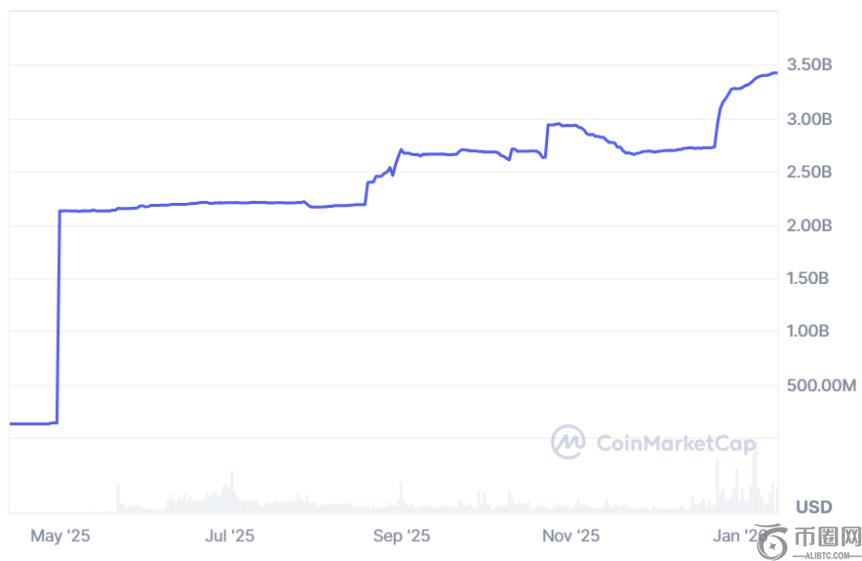Click the USD currency label

coord(814,507)
